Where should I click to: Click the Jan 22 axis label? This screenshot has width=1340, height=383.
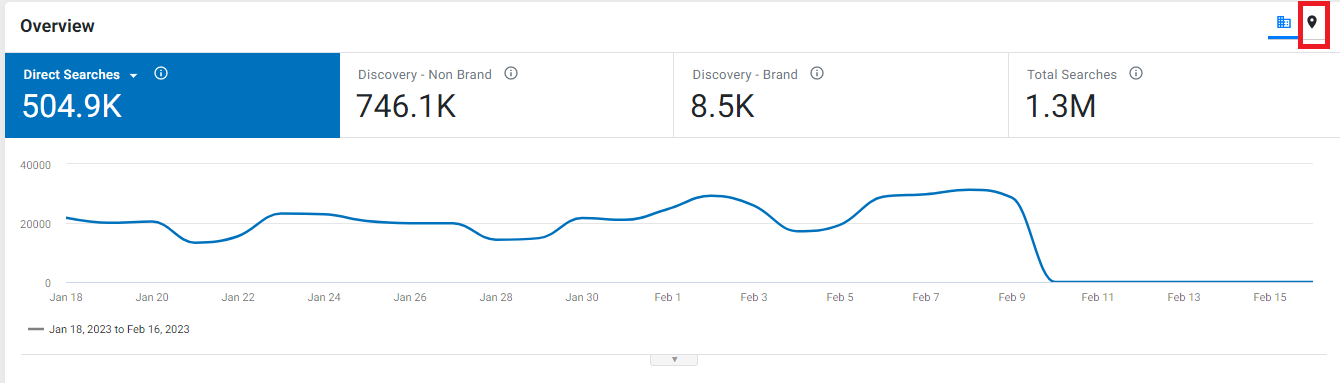(x=238, y=297)
